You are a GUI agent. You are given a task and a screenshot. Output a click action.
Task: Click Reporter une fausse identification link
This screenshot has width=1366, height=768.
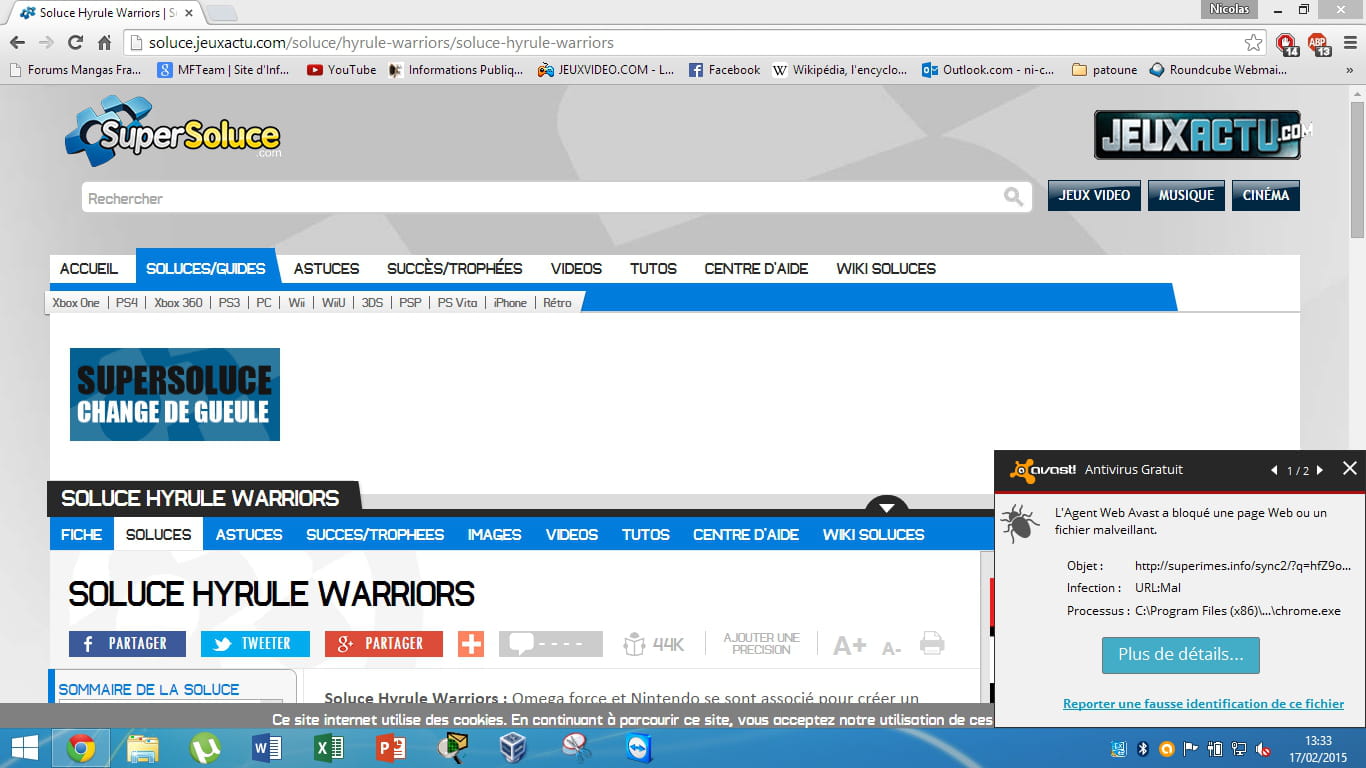pyautogui.click(x=1203, y=704)
